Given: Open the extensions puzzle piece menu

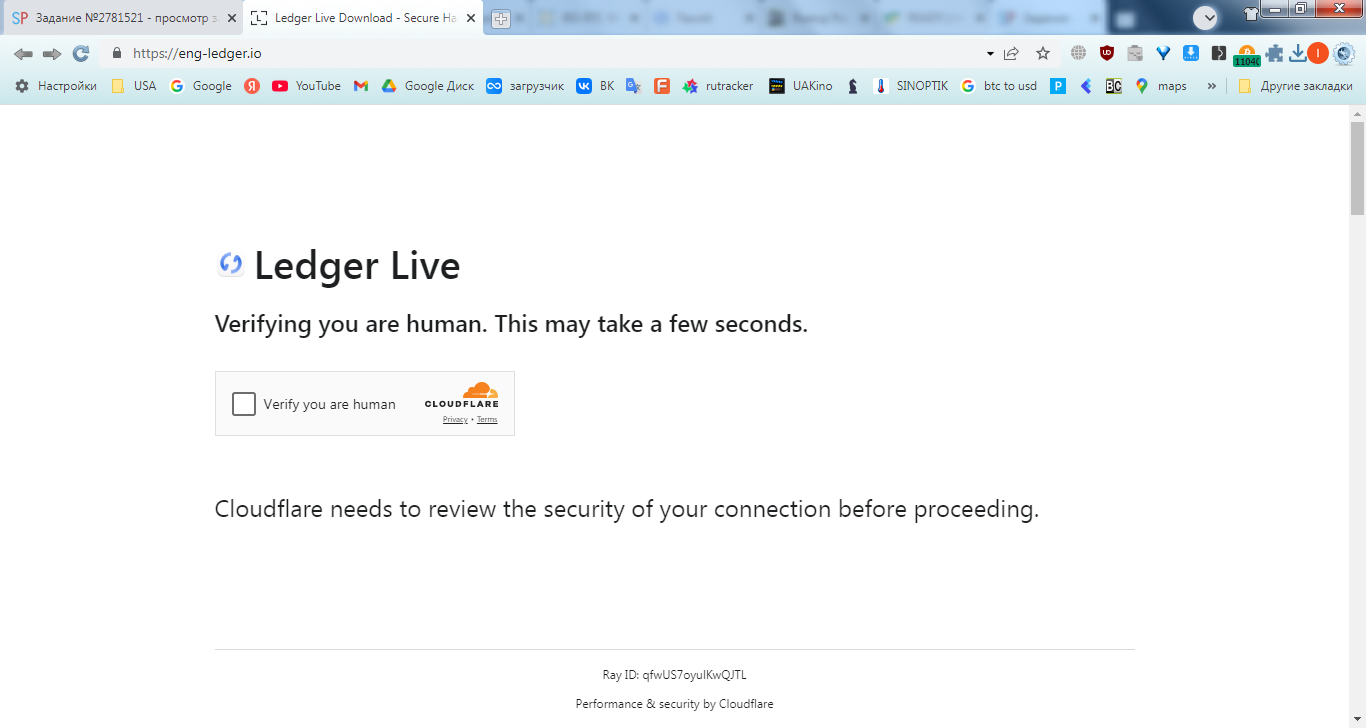Looking at the screenshot, I should click(x=1274, y=54).
